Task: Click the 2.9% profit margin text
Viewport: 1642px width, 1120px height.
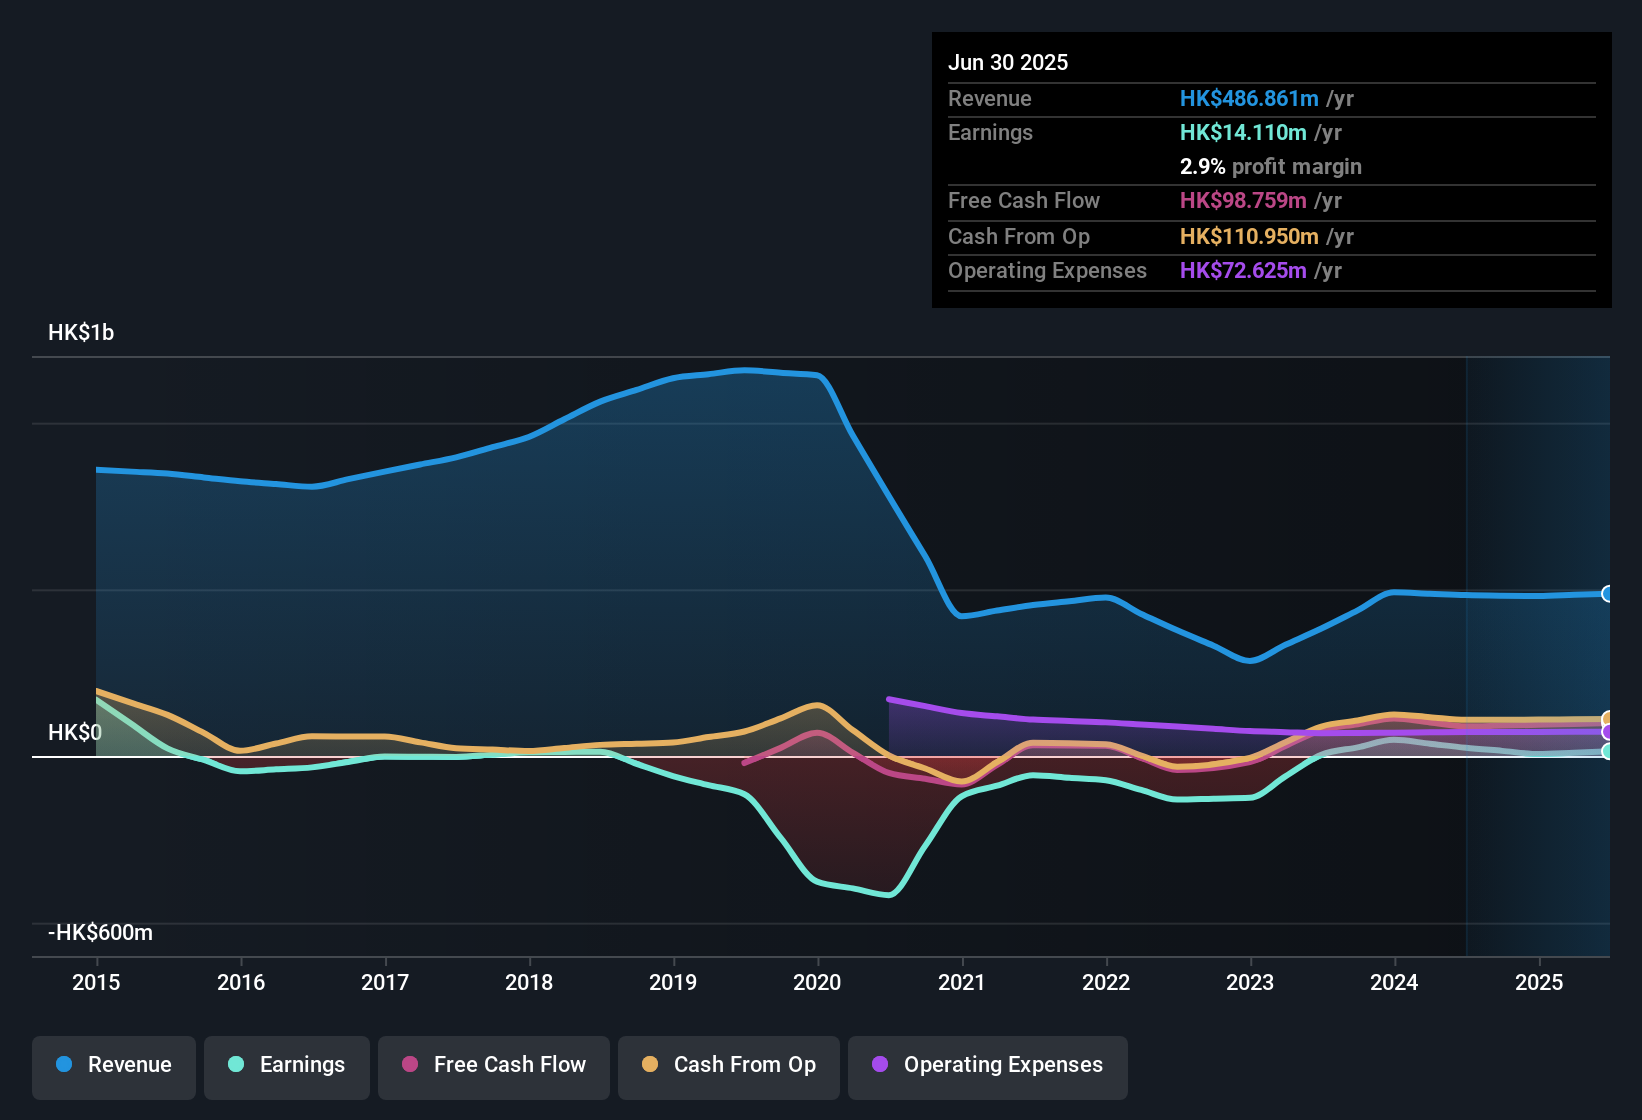Action: (1270, 167)
